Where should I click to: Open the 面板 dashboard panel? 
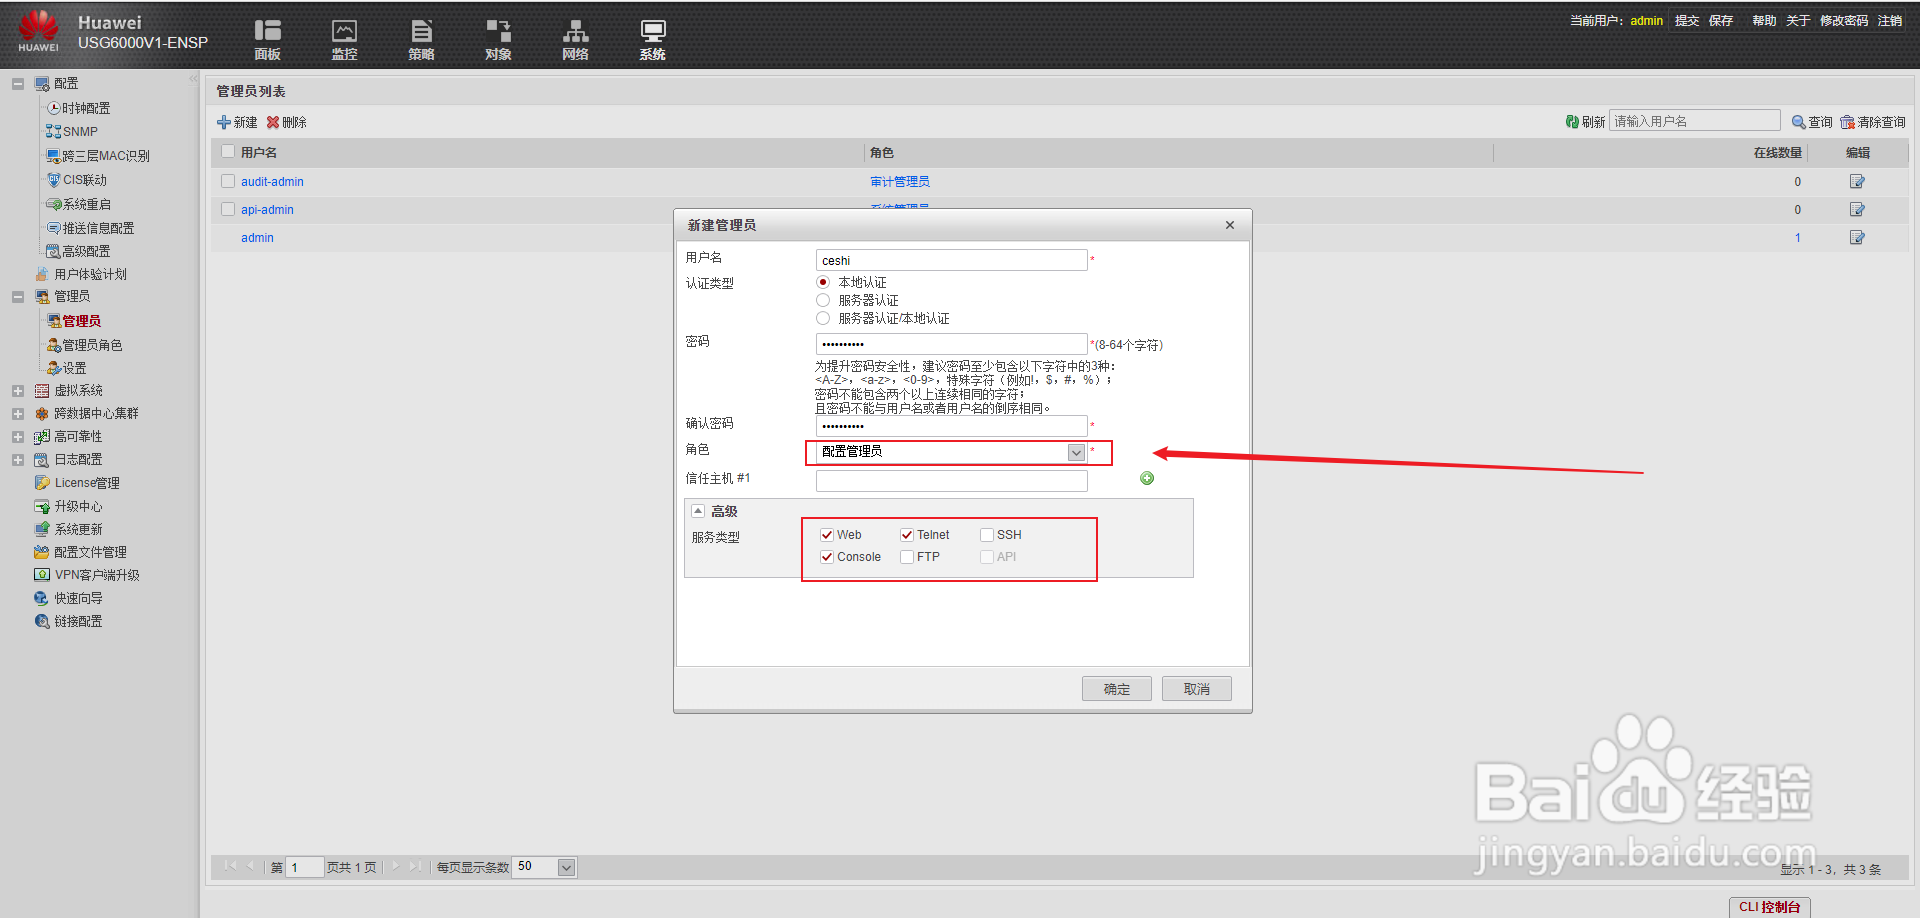pos(267,38)
